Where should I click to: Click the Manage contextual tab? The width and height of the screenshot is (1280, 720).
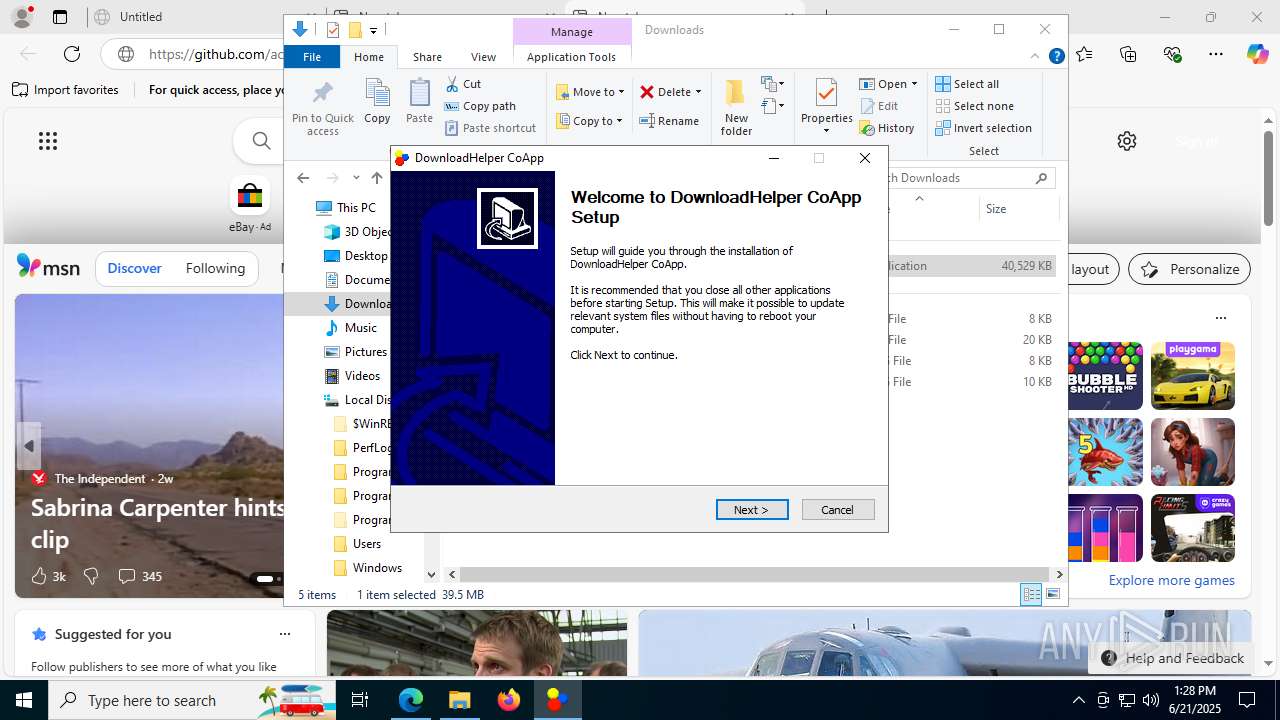click(x=572, y=32)
